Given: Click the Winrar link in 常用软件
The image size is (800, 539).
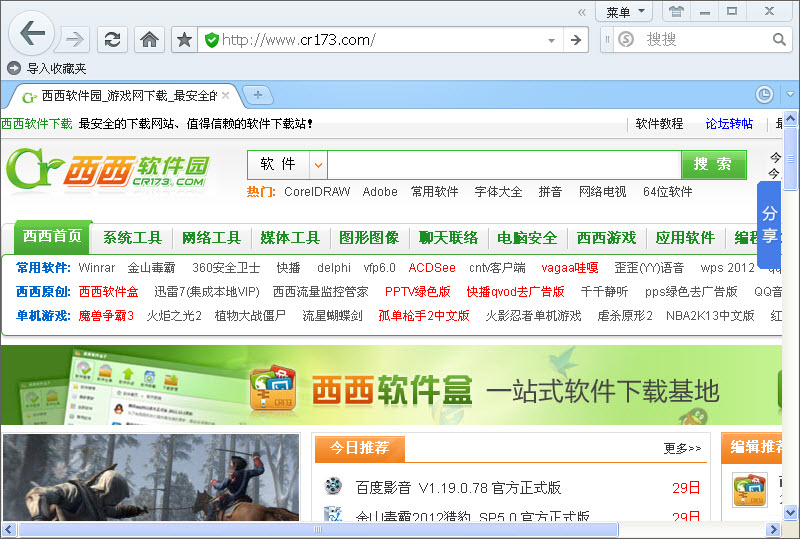Looking at the screenshot, I should click(96, 268).
